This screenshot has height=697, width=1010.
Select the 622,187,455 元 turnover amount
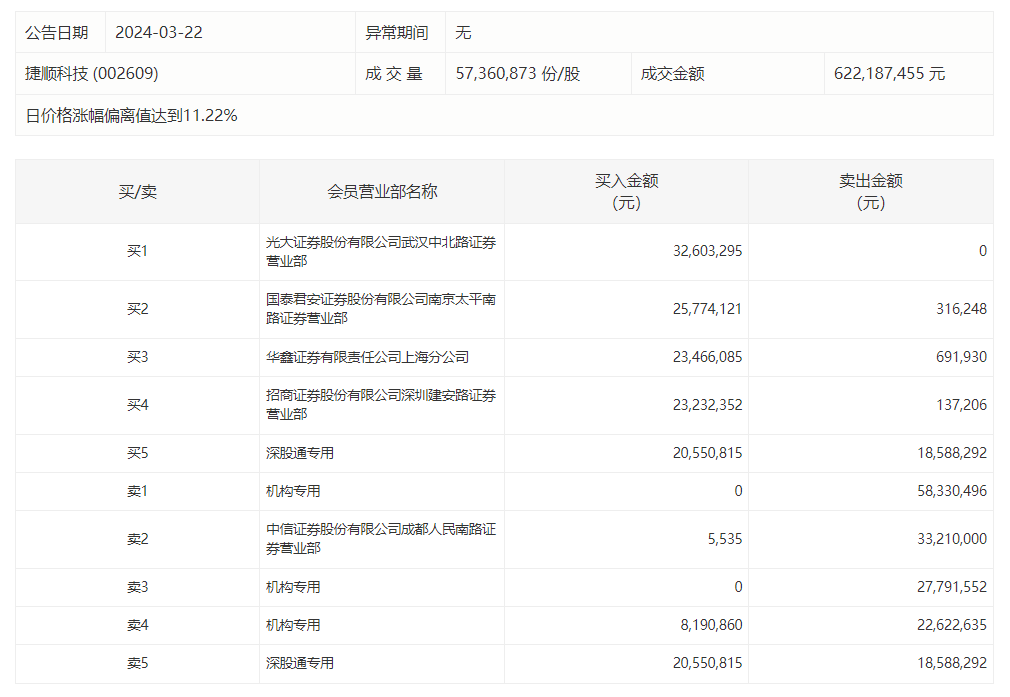point(889,73)
